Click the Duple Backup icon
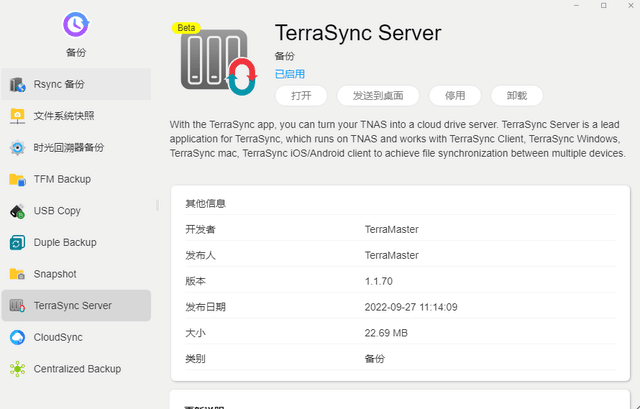The image size is (640, 409). (18, 243)
